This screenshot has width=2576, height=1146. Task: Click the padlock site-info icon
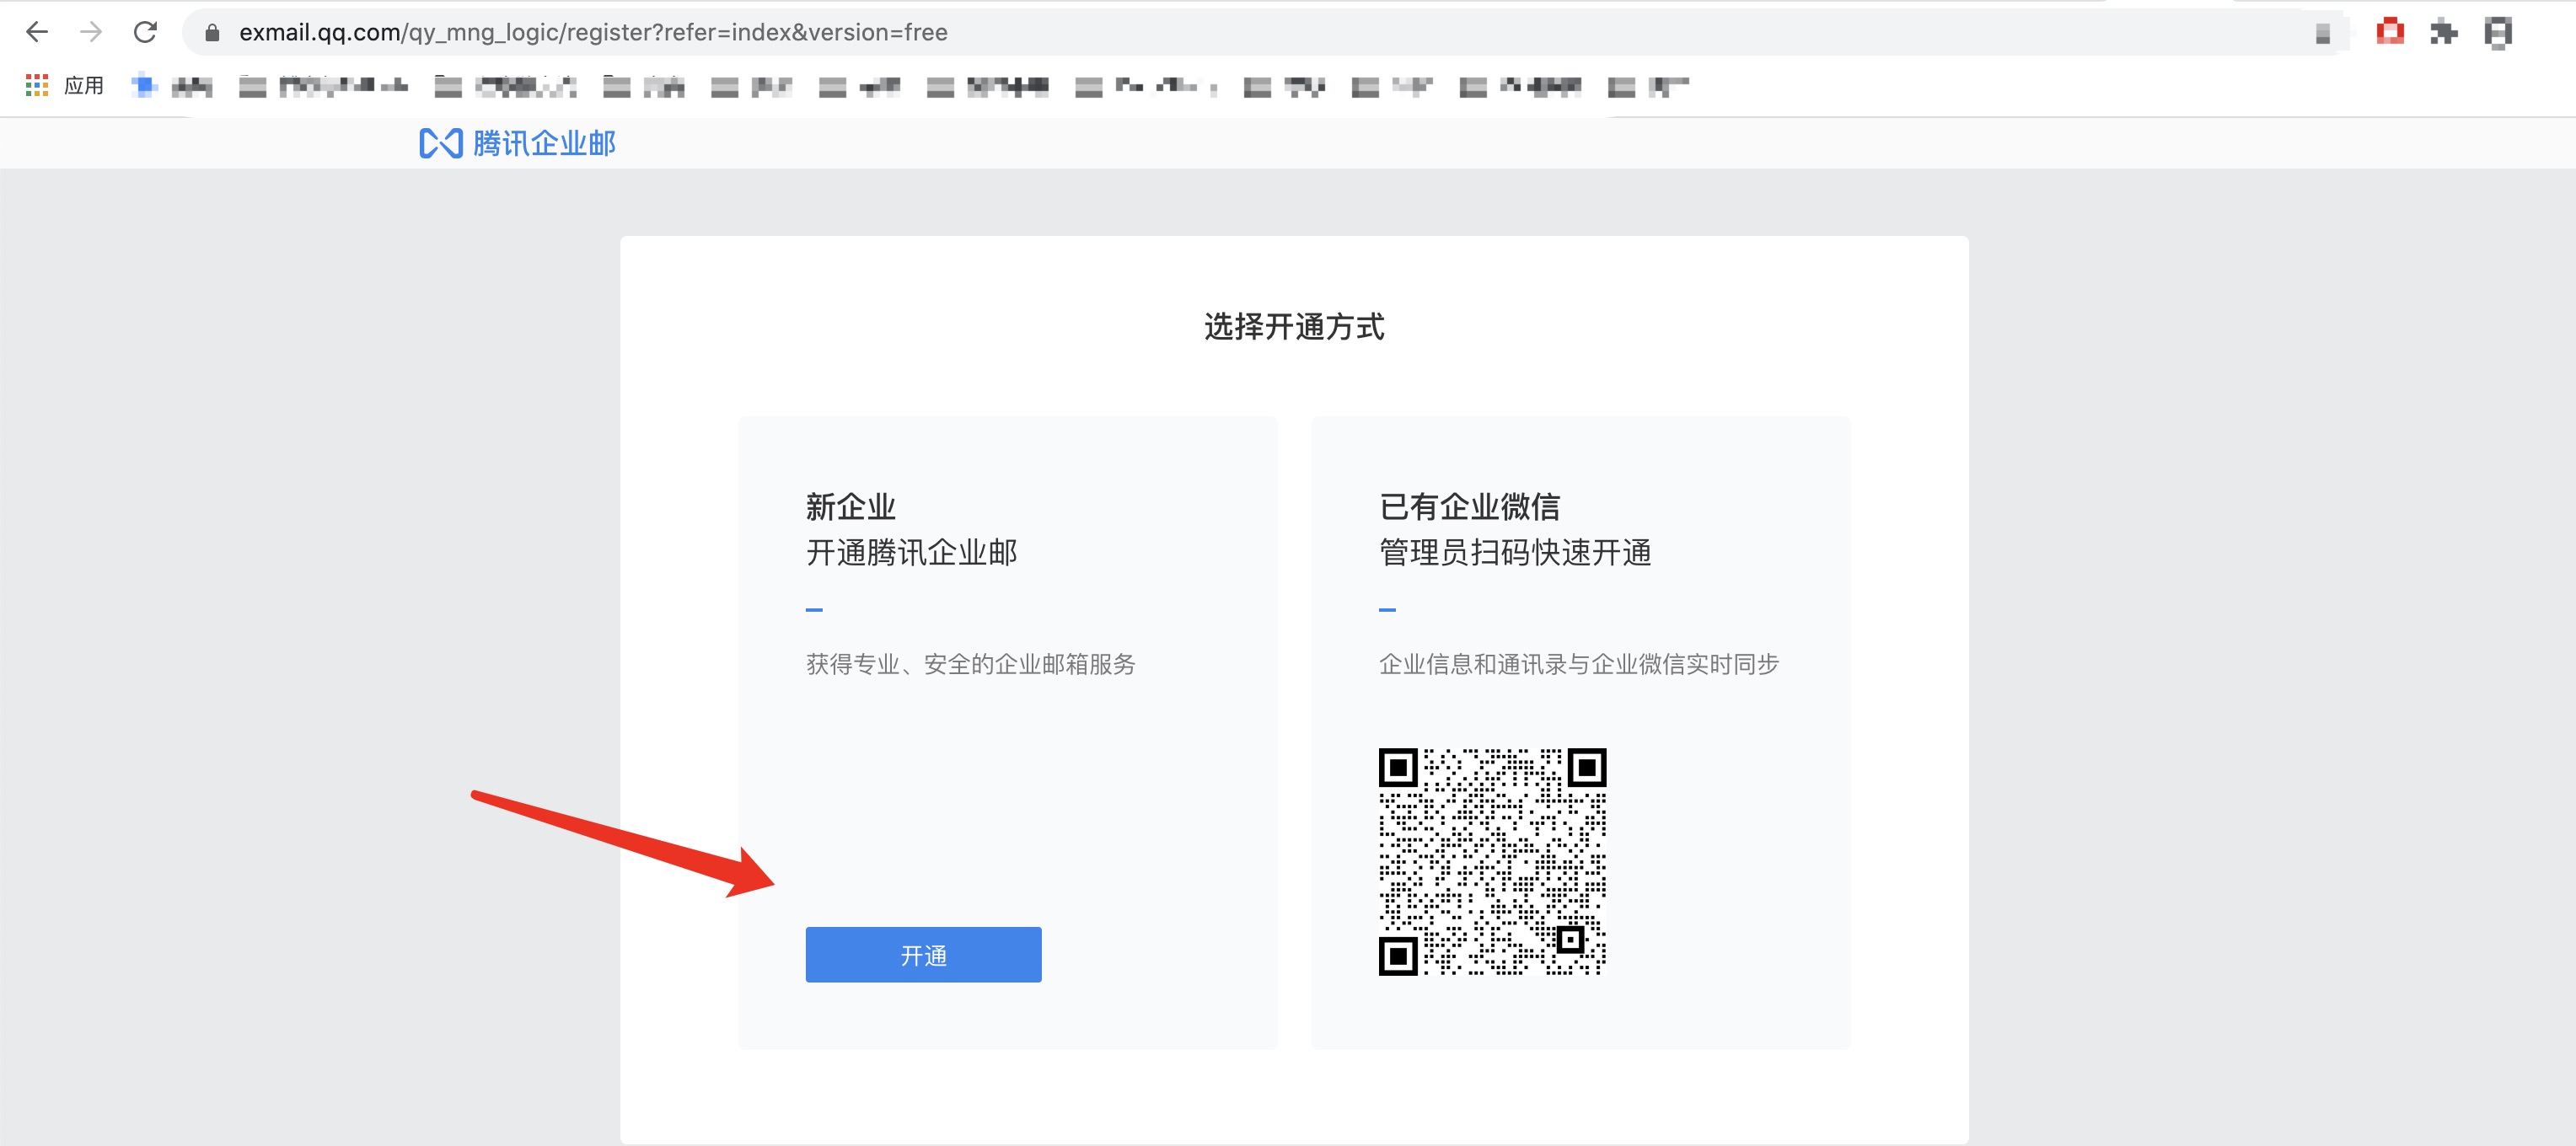pyautogui.click(x=212, y=33)
